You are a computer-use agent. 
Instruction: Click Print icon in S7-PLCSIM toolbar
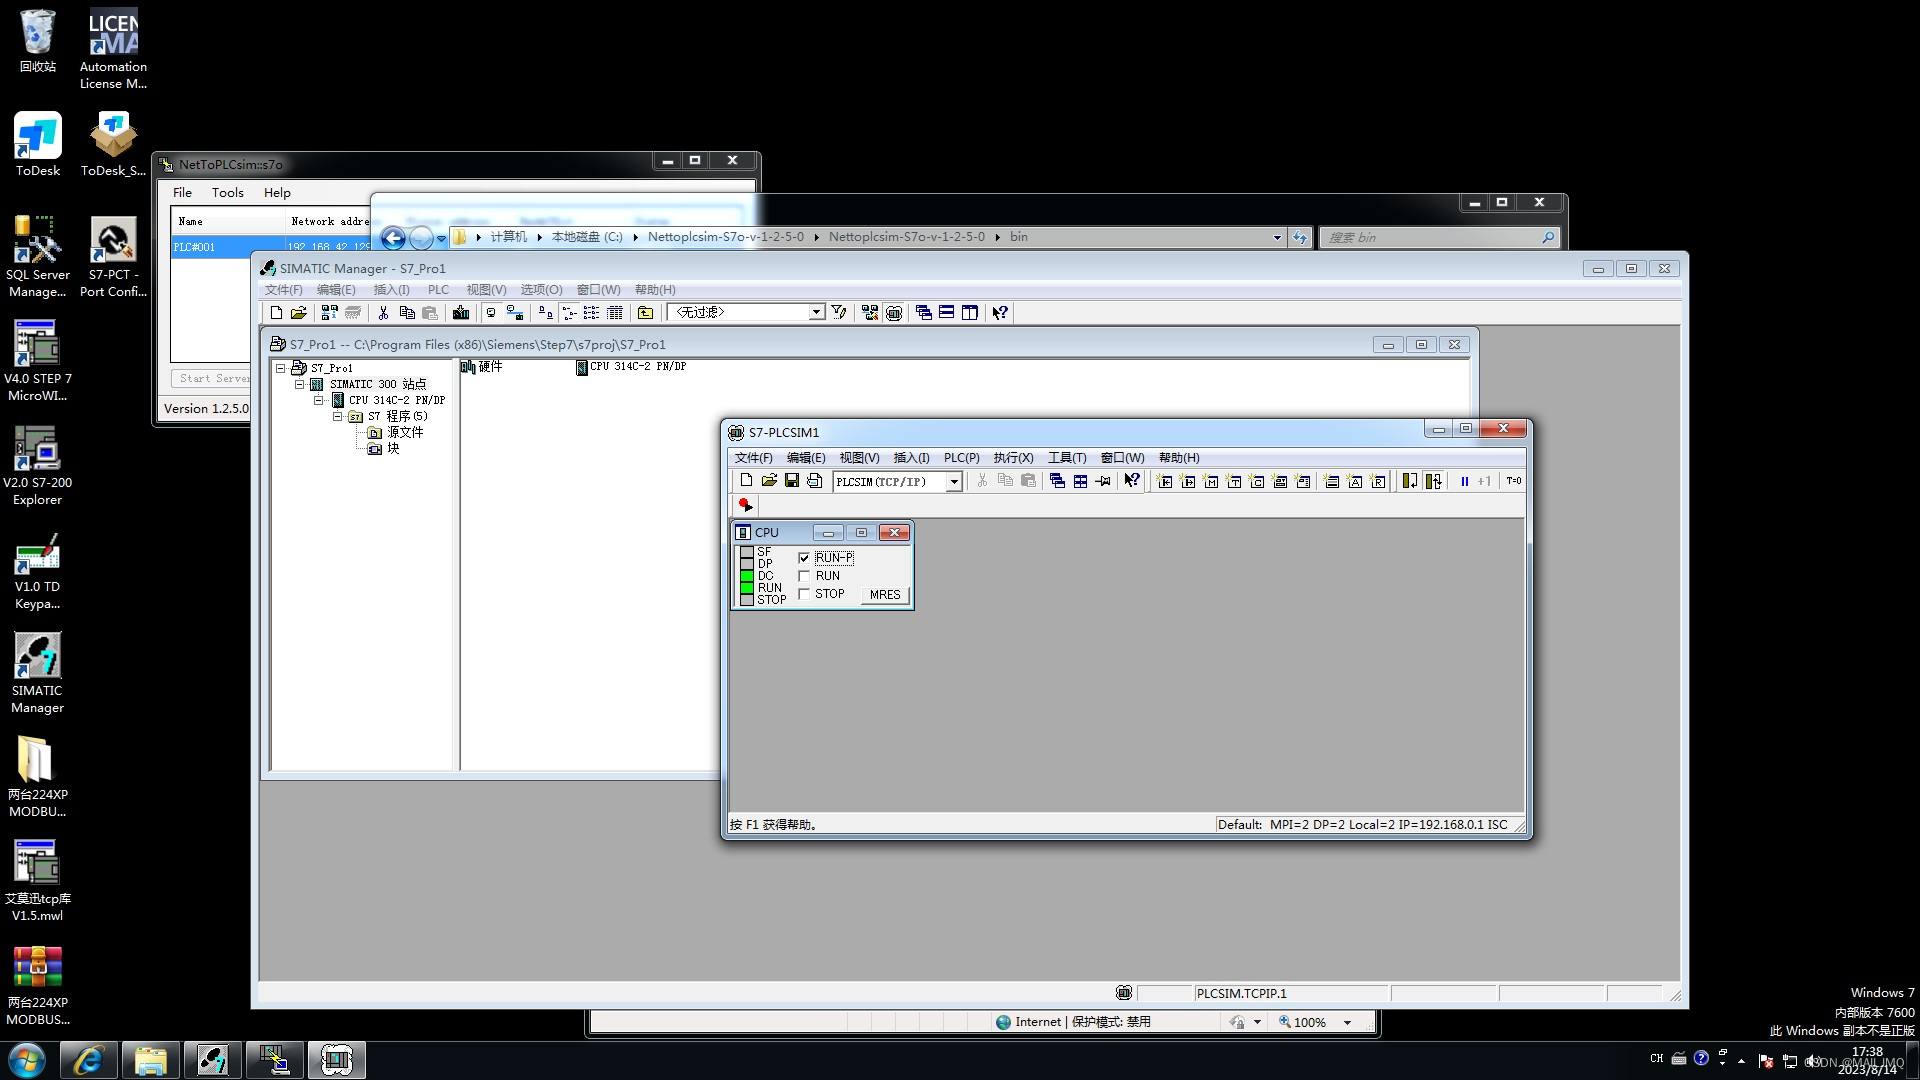pos(815,481)
